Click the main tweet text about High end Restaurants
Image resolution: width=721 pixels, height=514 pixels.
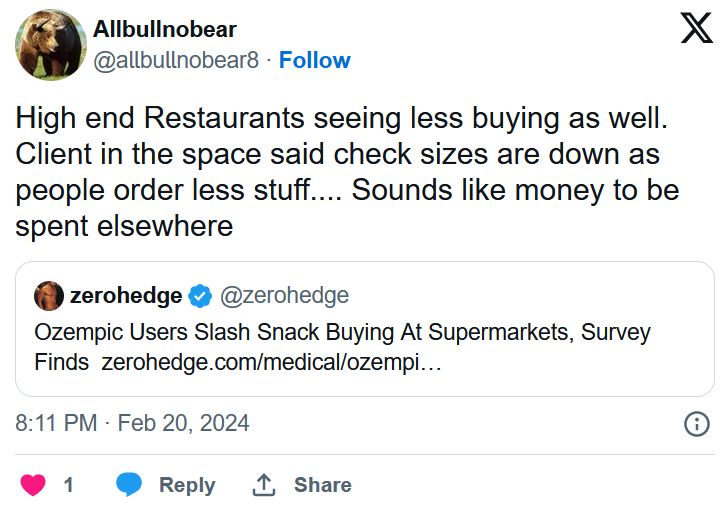347,172
